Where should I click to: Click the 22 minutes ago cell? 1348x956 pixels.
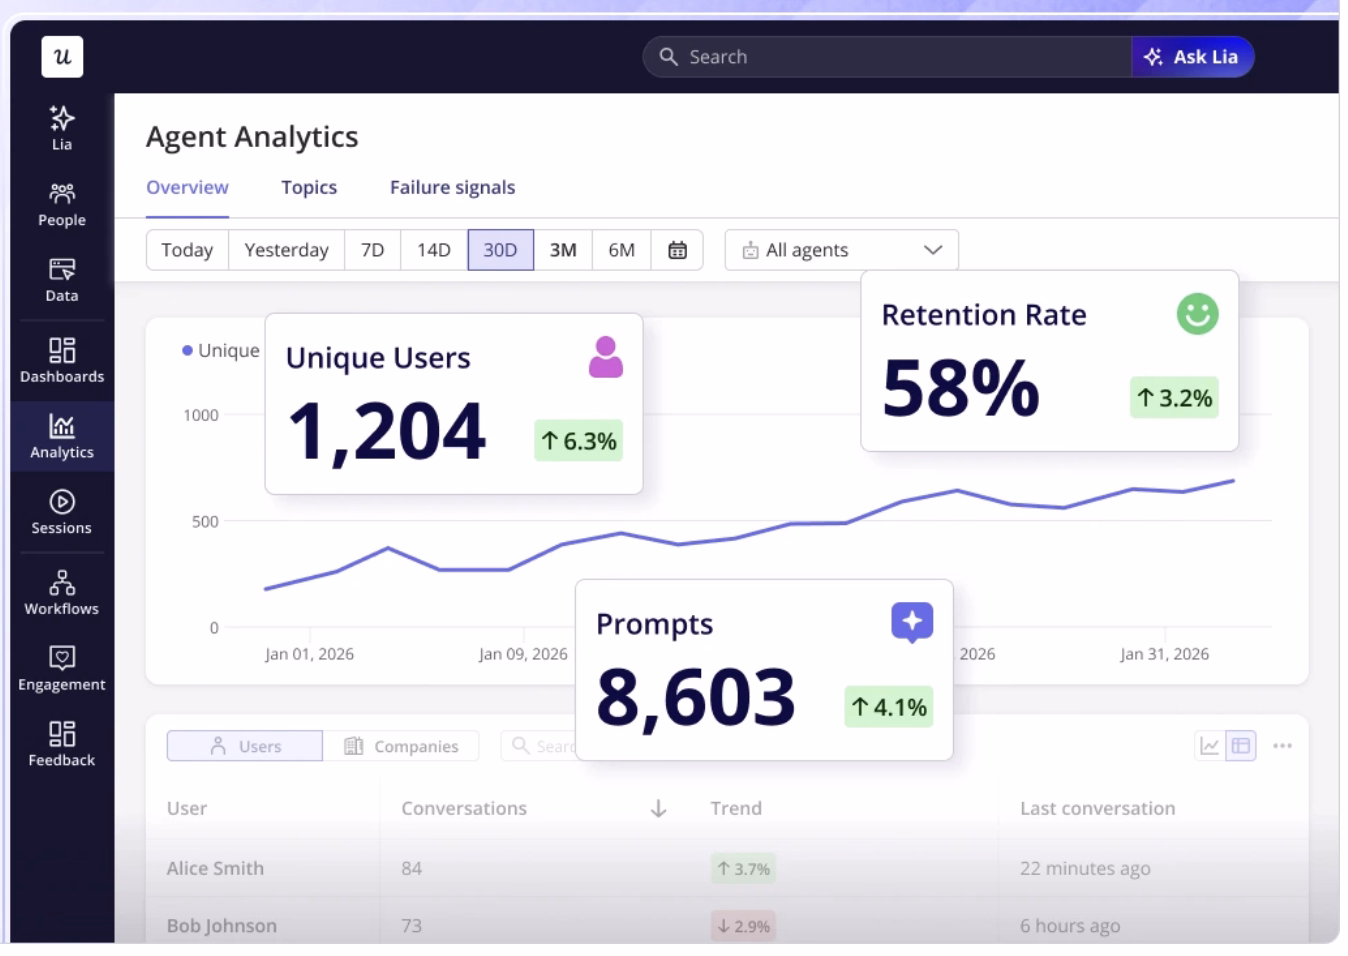click(x=1085, y=868)
